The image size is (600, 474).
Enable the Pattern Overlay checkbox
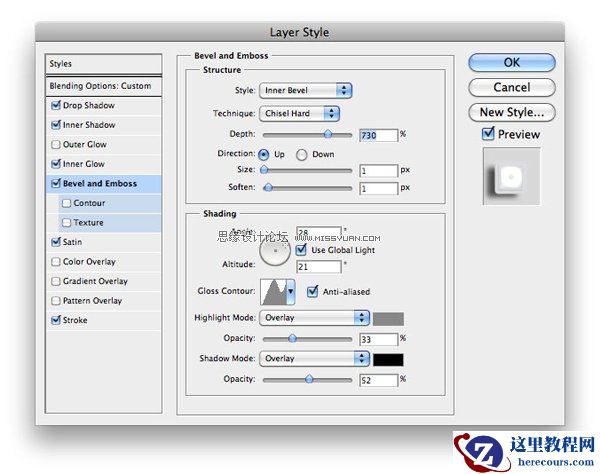click(x=56, y=301)
